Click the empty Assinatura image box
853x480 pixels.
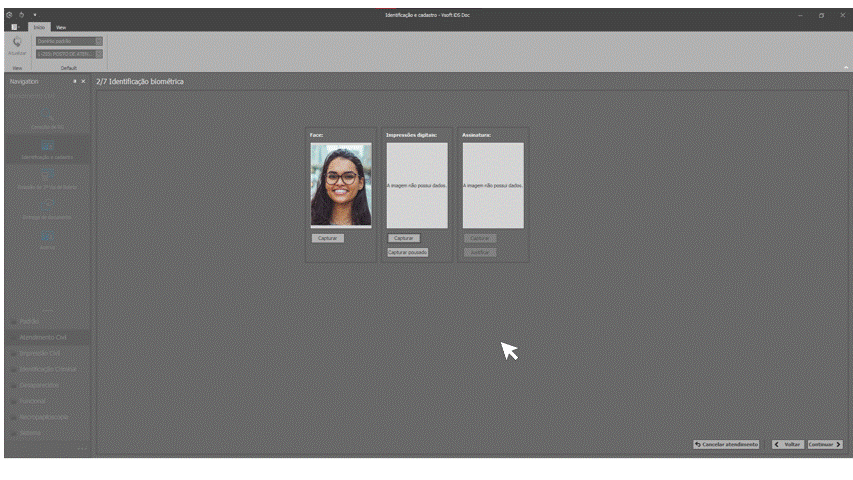493,186
